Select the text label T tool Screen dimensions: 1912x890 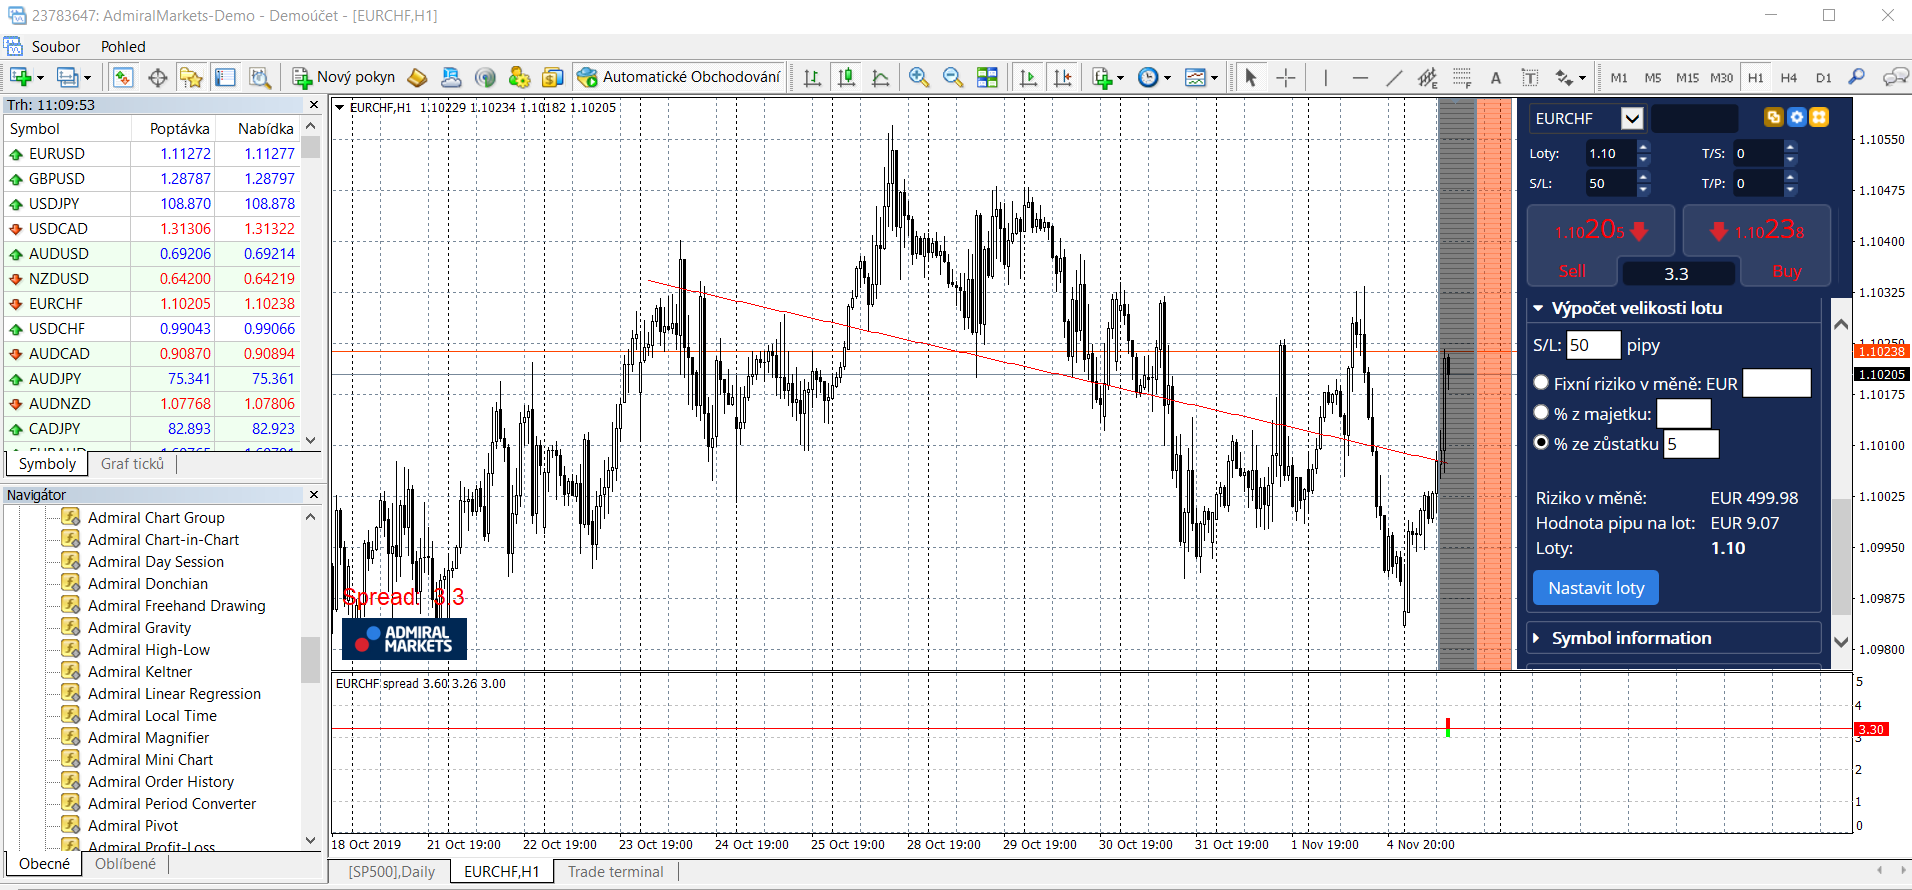[x=1530, y=77]
